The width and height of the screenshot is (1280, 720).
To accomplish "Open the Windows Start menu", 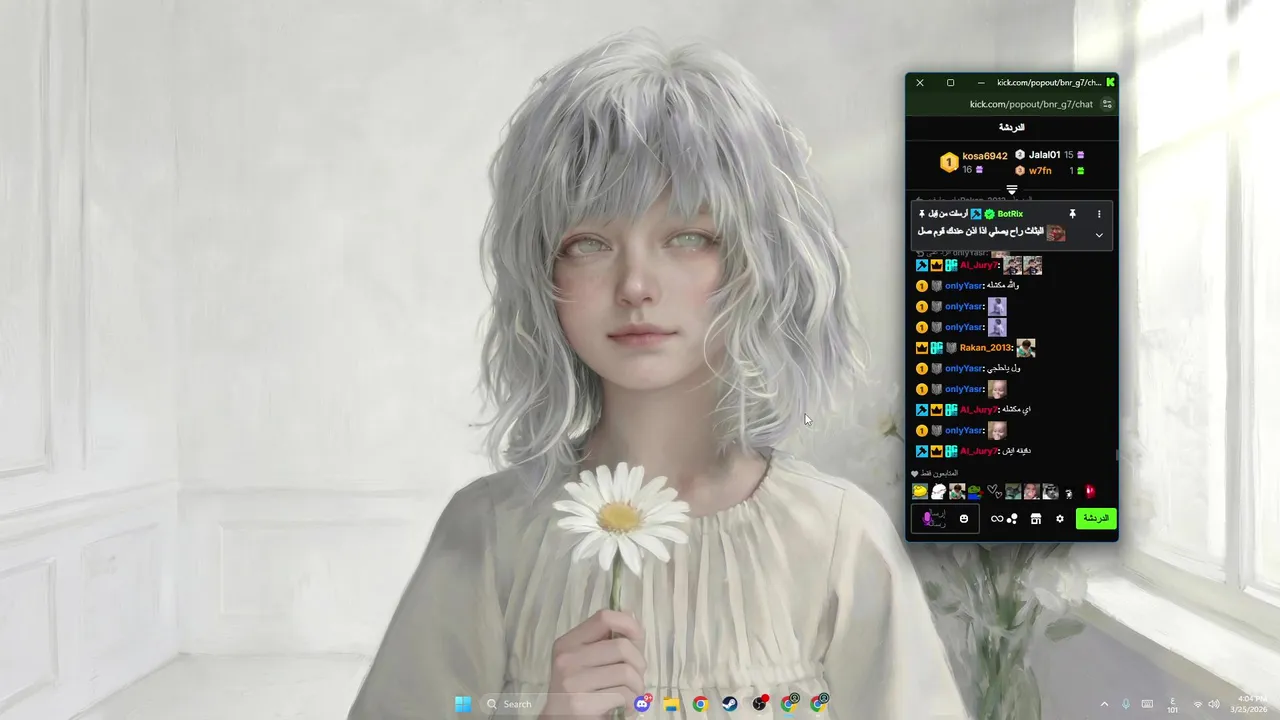I will tap(463, 704).
